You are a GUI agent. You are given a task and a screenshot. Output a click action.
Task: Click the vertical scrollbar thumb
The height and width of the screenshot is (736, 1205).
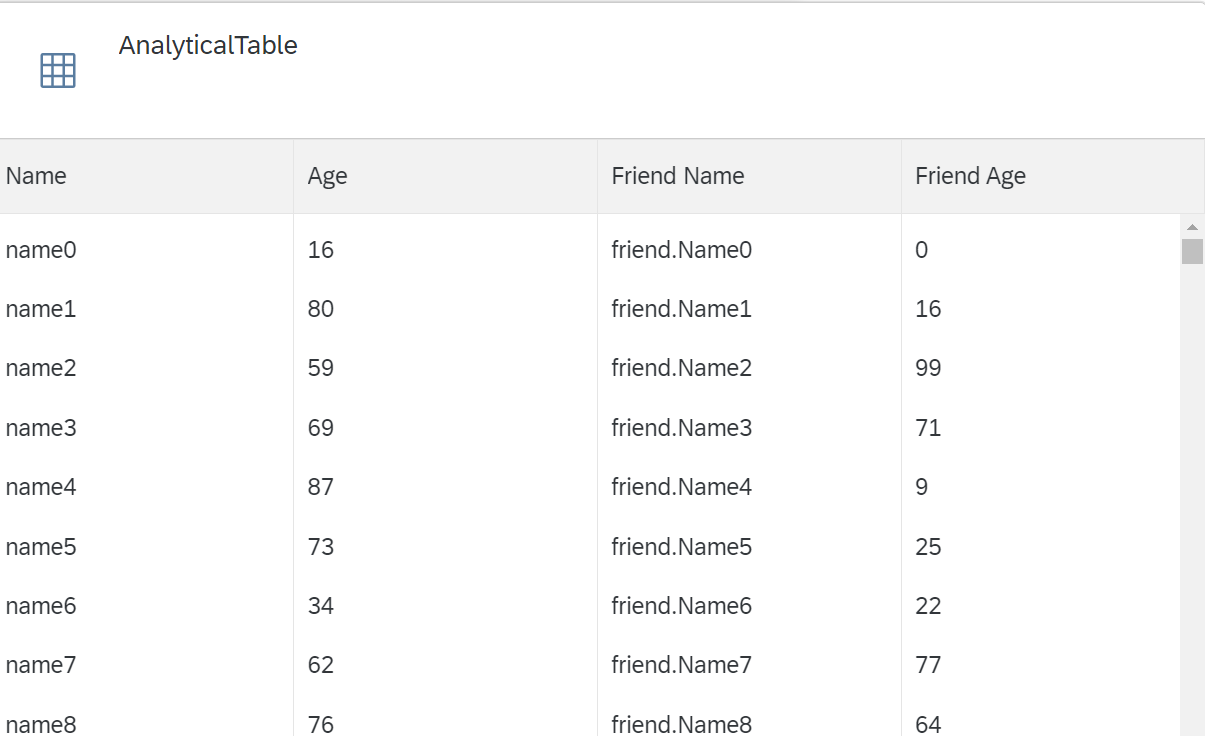pos(1192,251)
